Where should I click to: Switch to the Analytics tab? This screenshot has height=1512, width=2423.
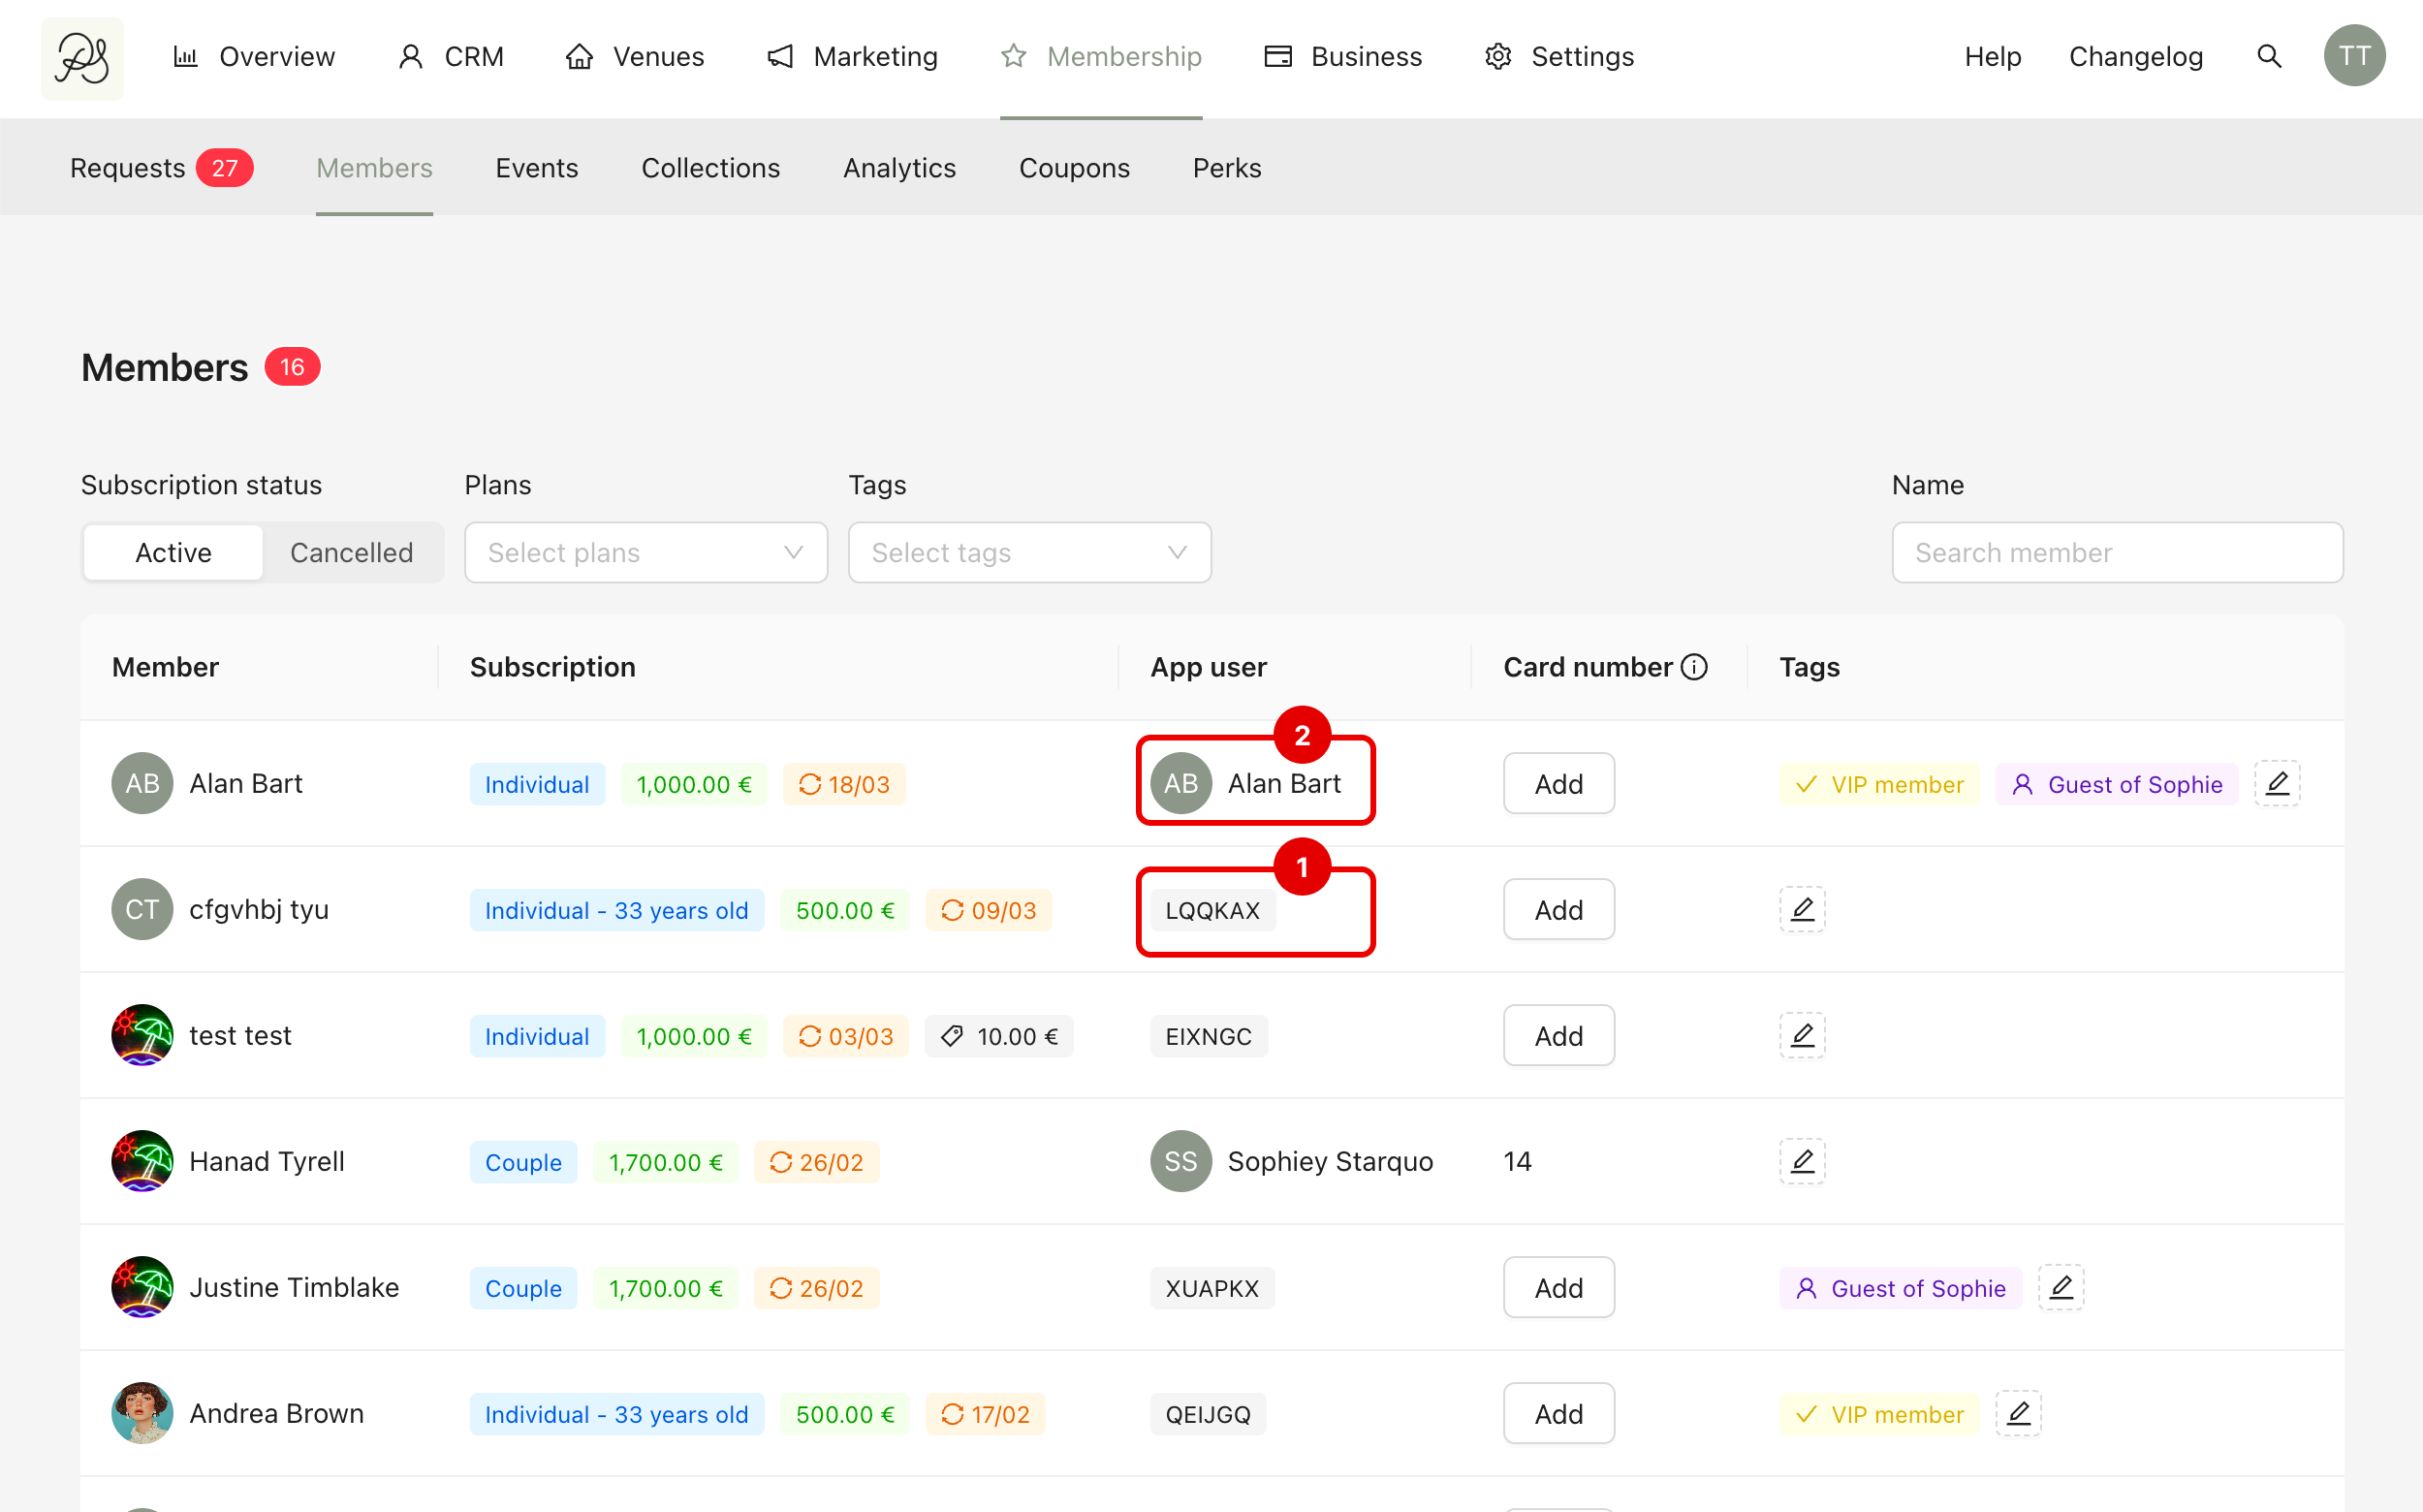898,168
